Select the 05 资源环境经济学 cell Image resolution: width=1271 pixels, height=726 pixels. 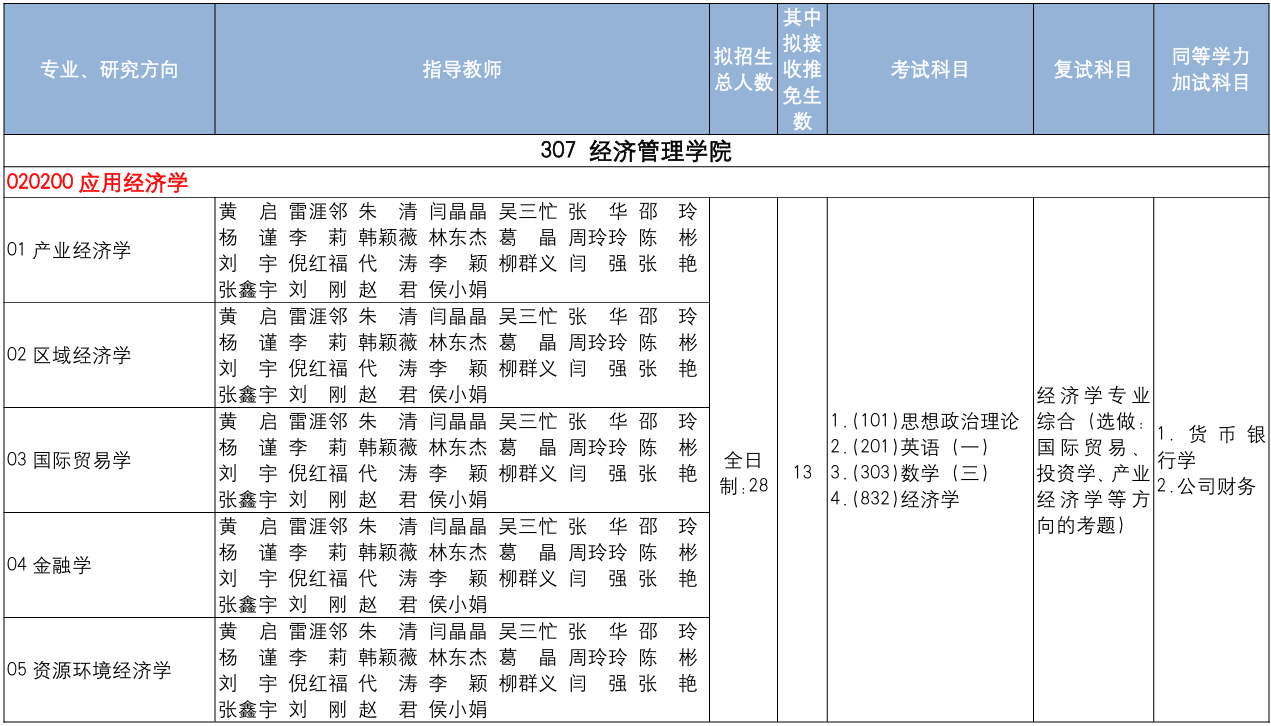tap(109, 670)
